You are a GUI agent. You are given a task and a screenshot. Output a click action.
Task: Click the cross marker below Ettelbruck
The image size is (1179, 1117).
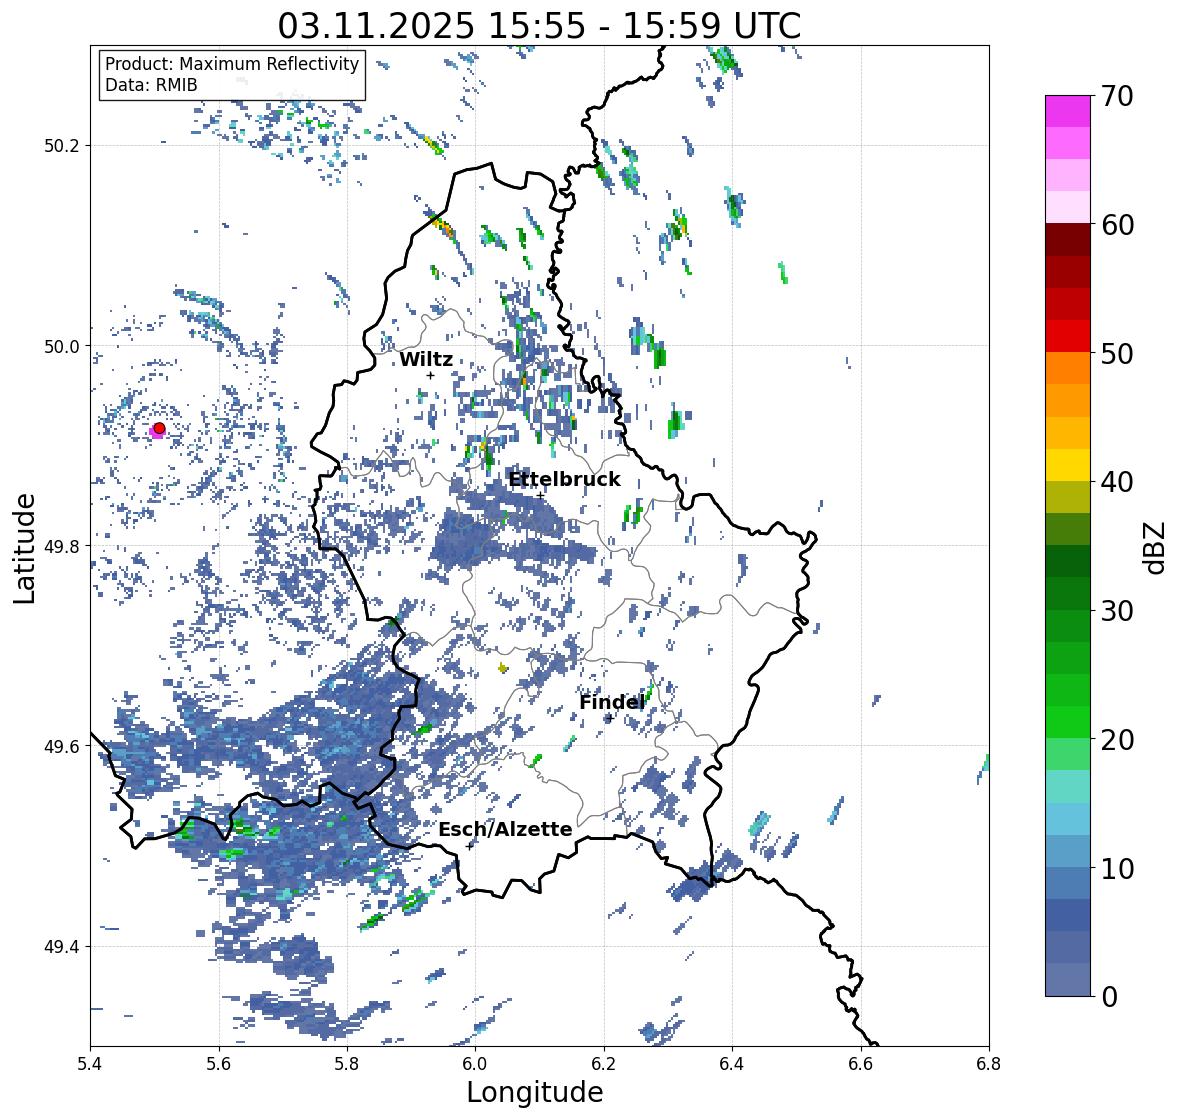(x=541, y=496)
